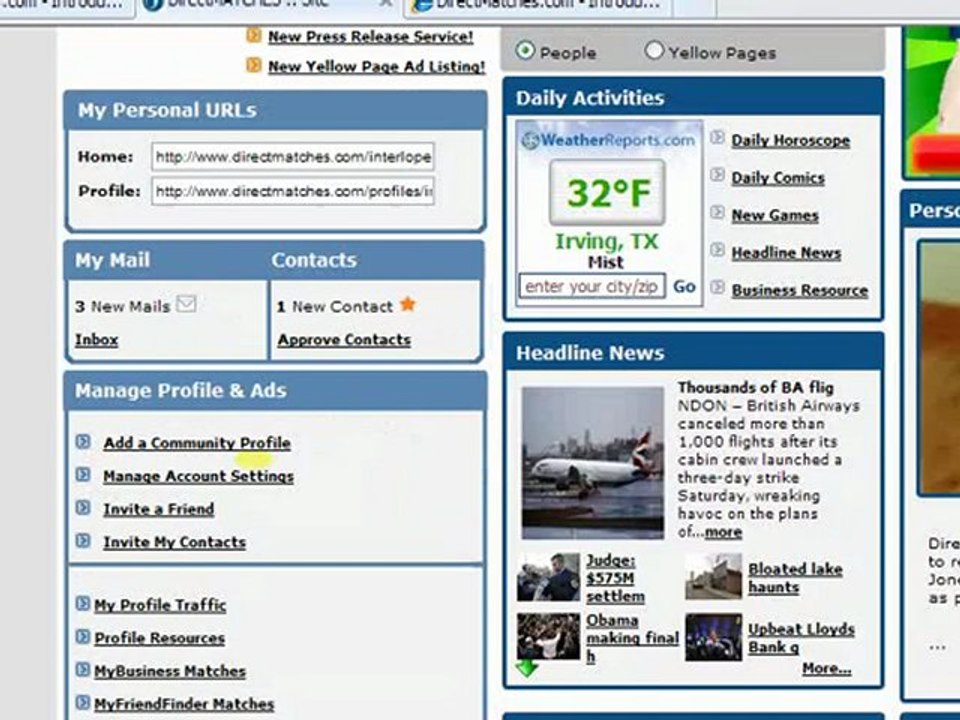The image size is (960, 720).
Task: Open the Obama making final story
Action: pos(632,638)
